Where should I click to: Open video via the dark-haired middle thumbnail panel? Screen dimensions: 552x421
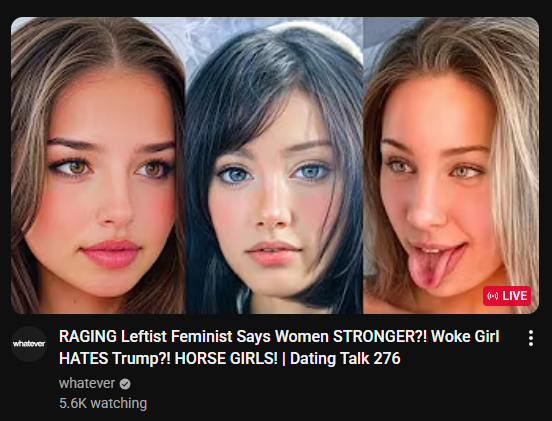point(274,165)
